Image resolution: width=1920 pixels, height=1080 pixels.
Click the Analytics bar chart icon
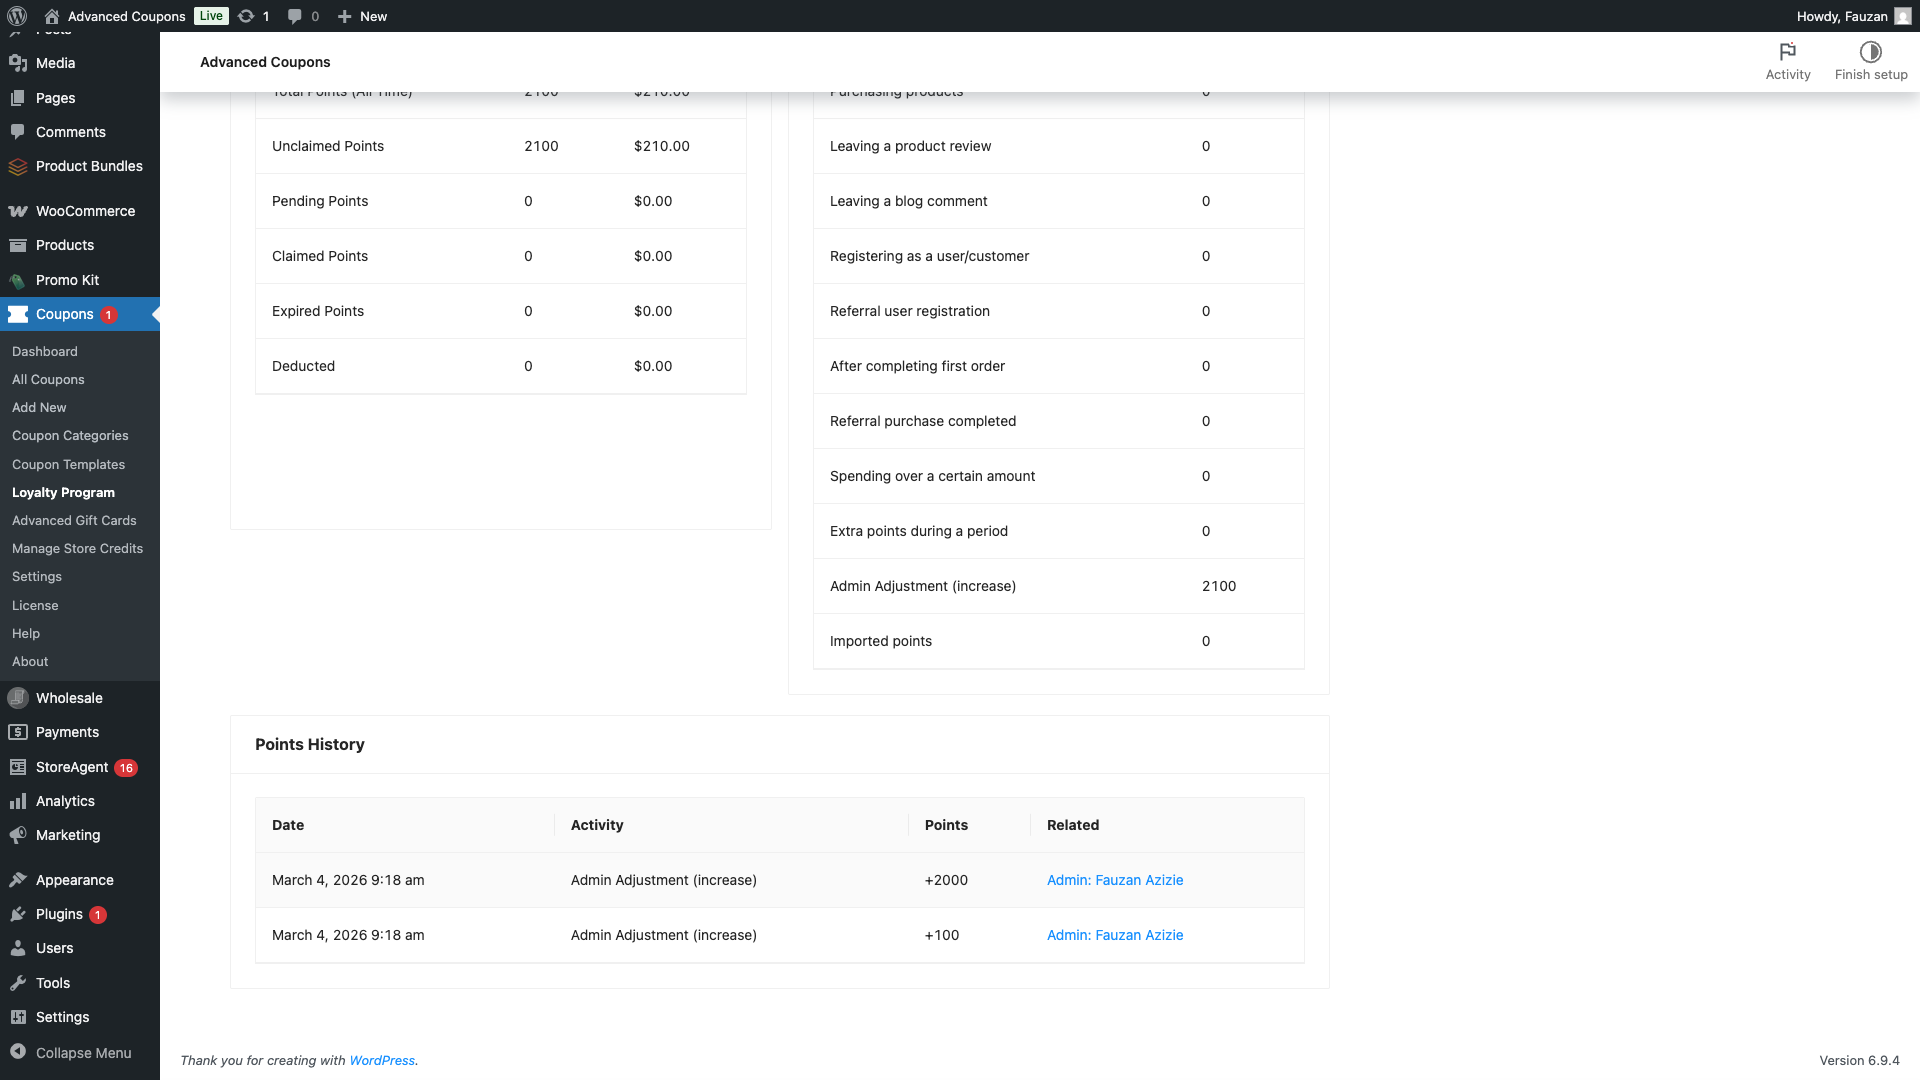point(18,801)
